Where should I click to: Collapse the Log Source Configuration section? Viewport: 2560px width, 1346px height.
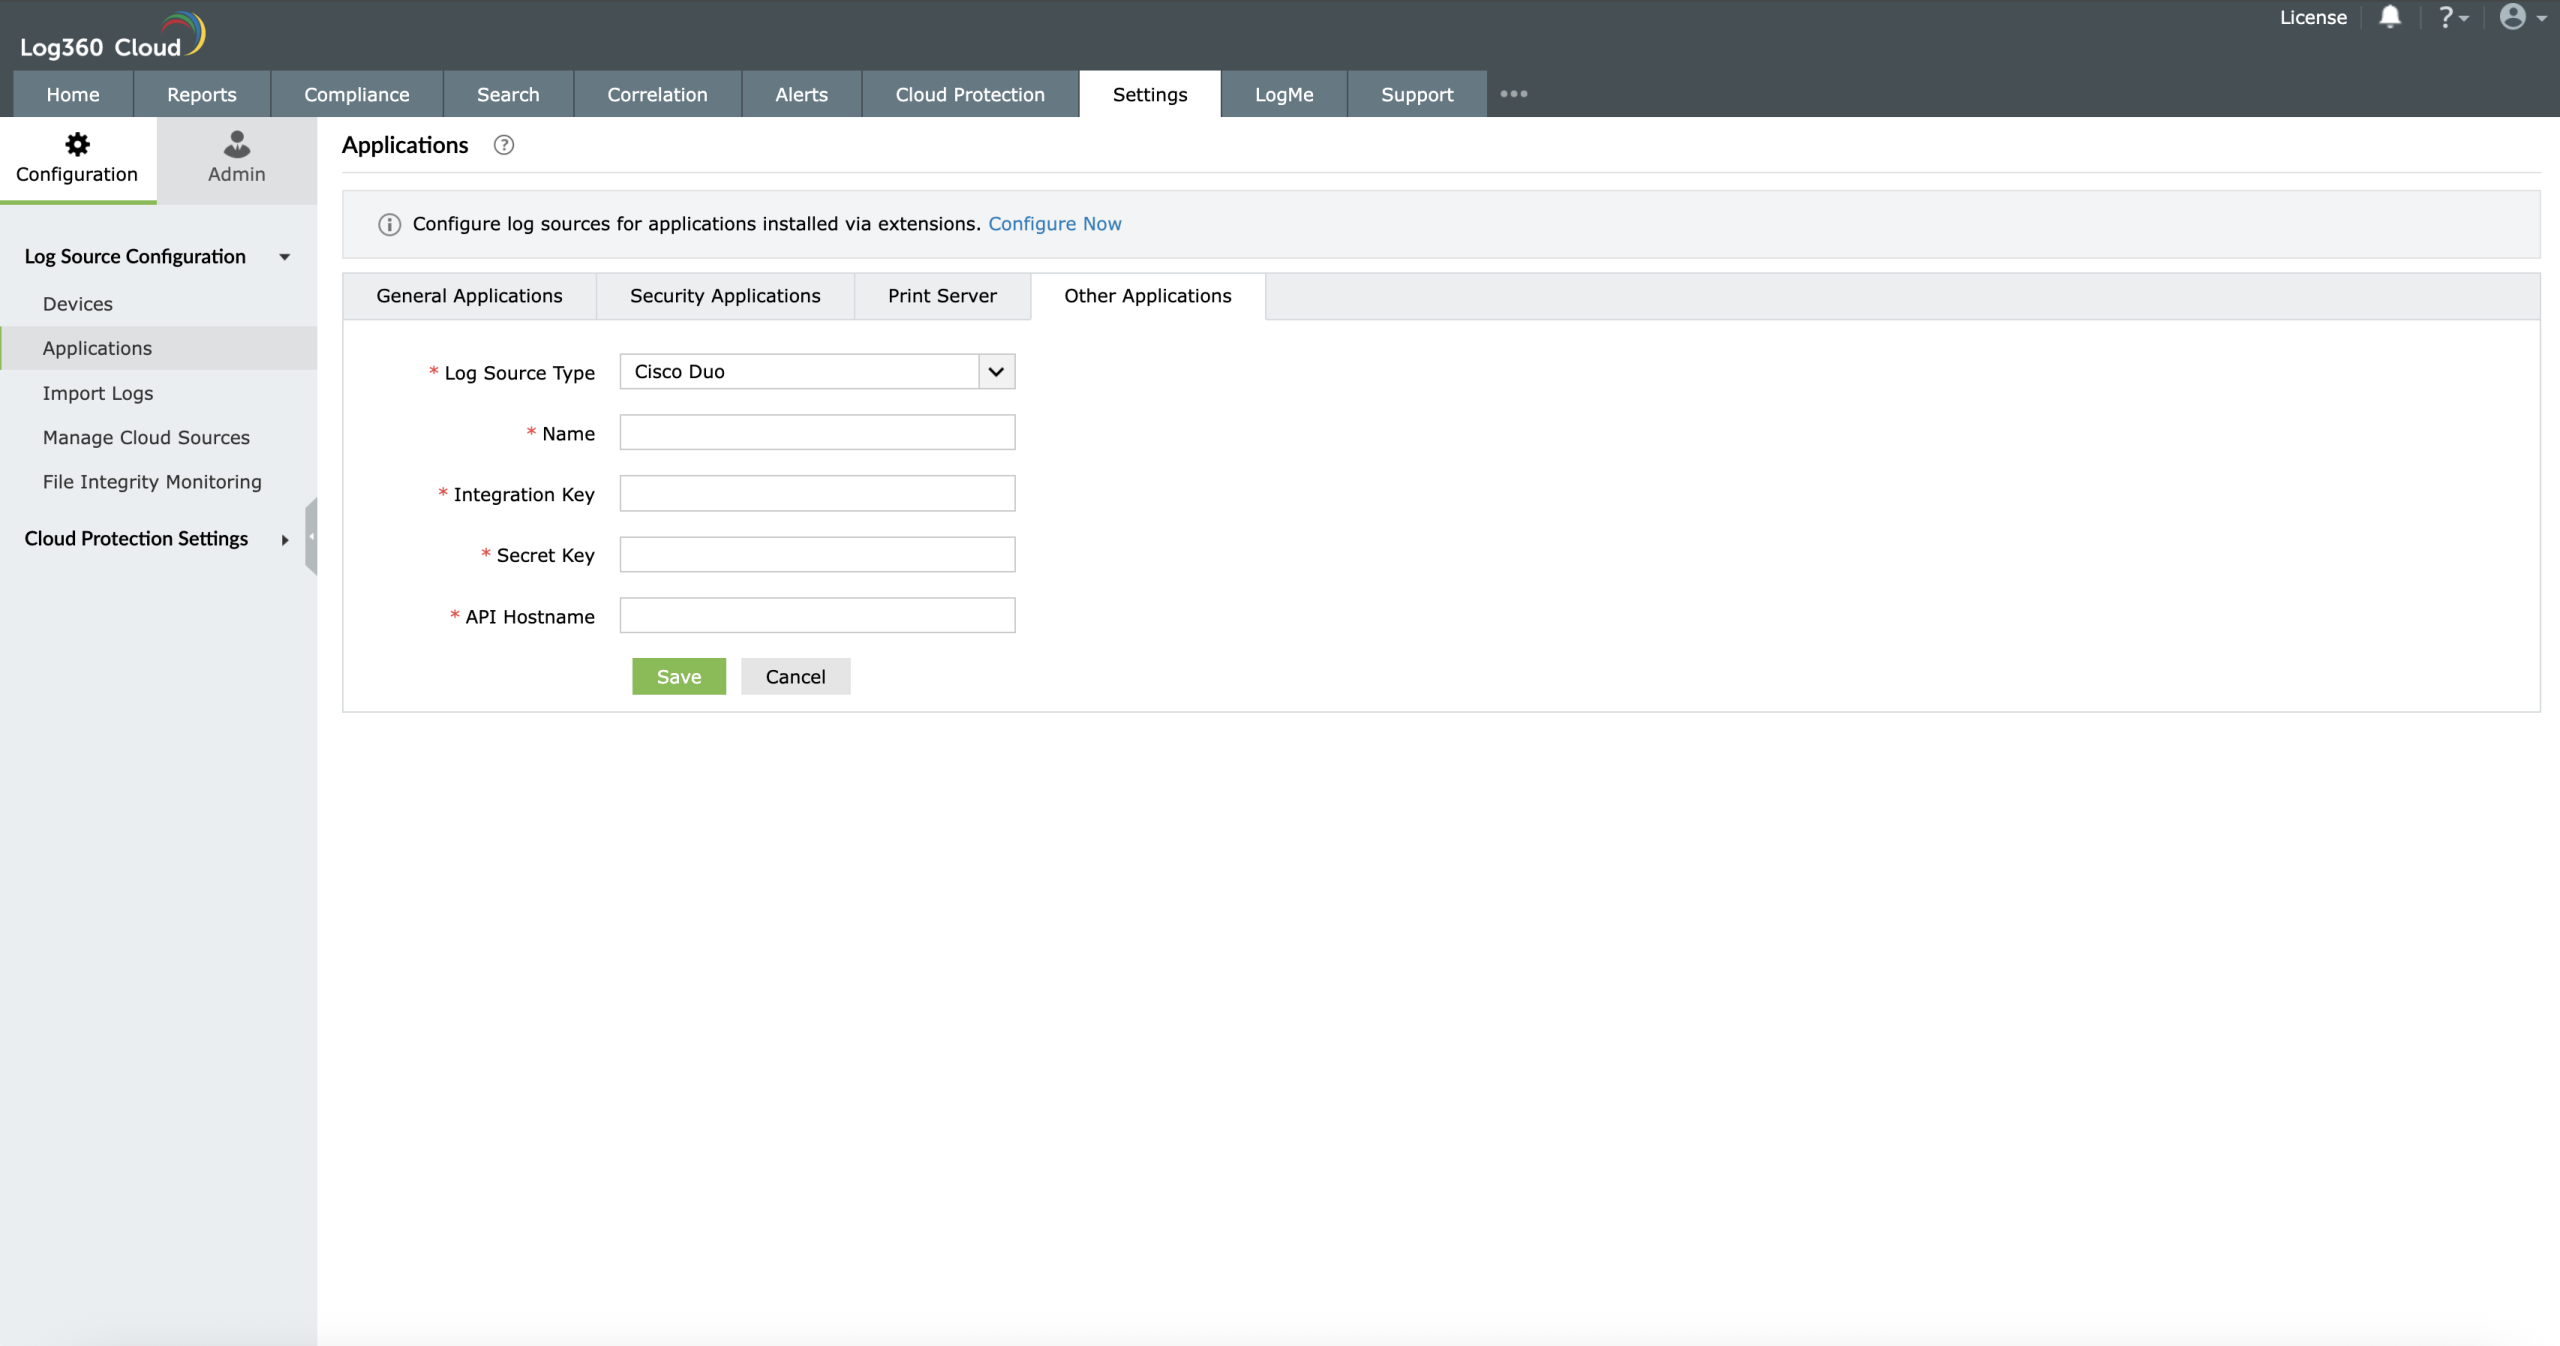tap(284, 257)
